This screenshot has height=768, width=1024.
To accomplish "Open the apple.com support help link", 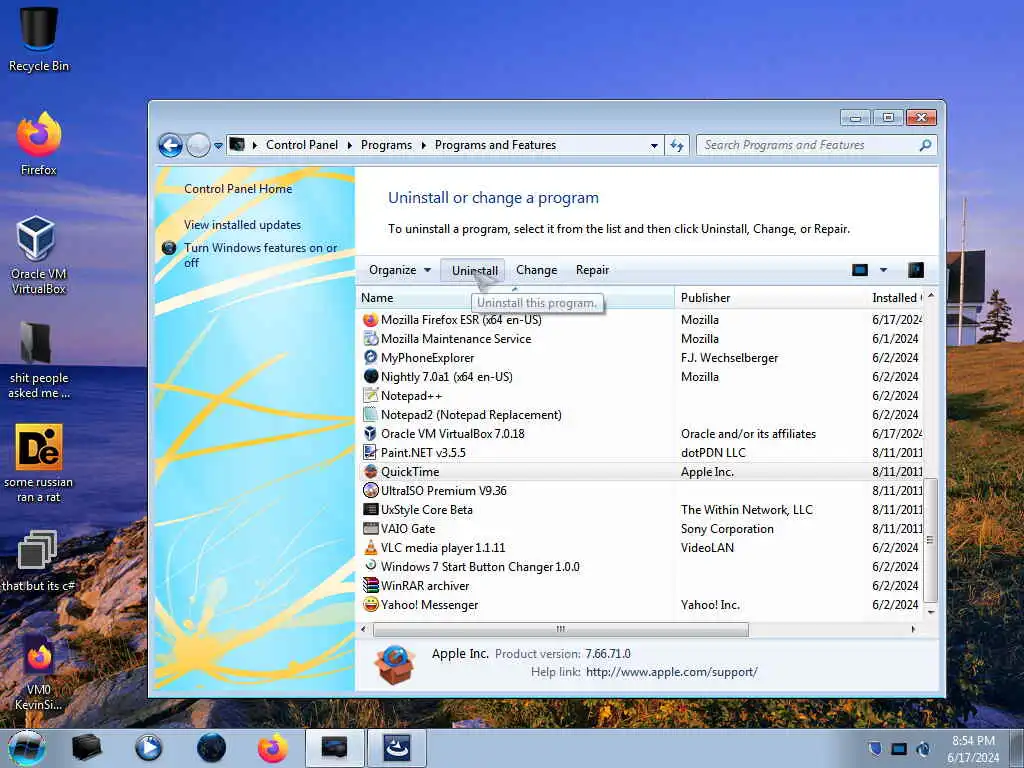I will tap(671, 672).
